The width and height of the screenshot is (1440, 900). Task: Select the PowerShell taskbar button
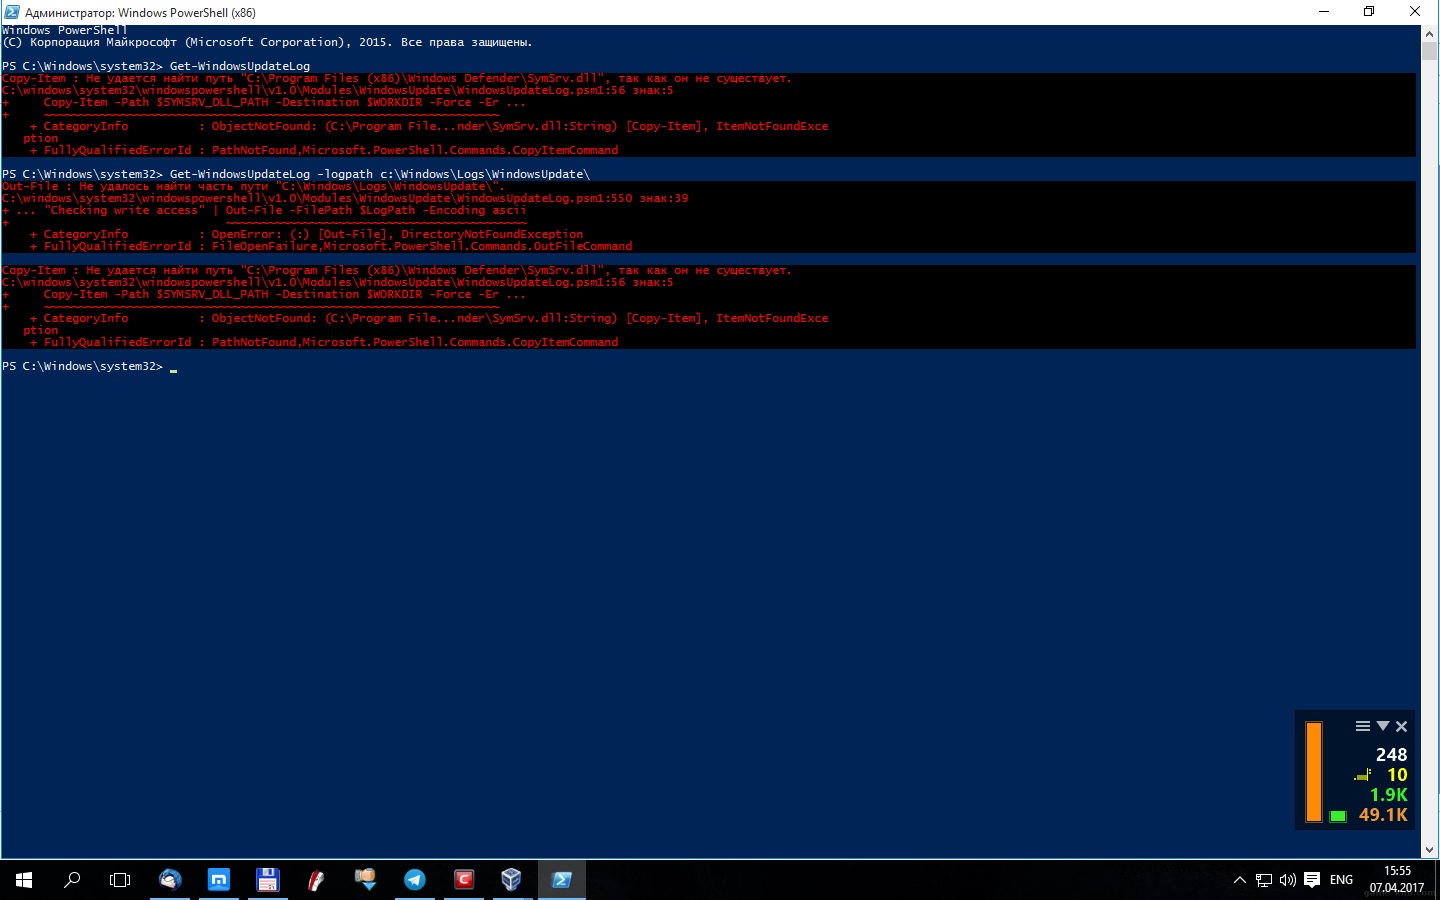tap(562, 880)
